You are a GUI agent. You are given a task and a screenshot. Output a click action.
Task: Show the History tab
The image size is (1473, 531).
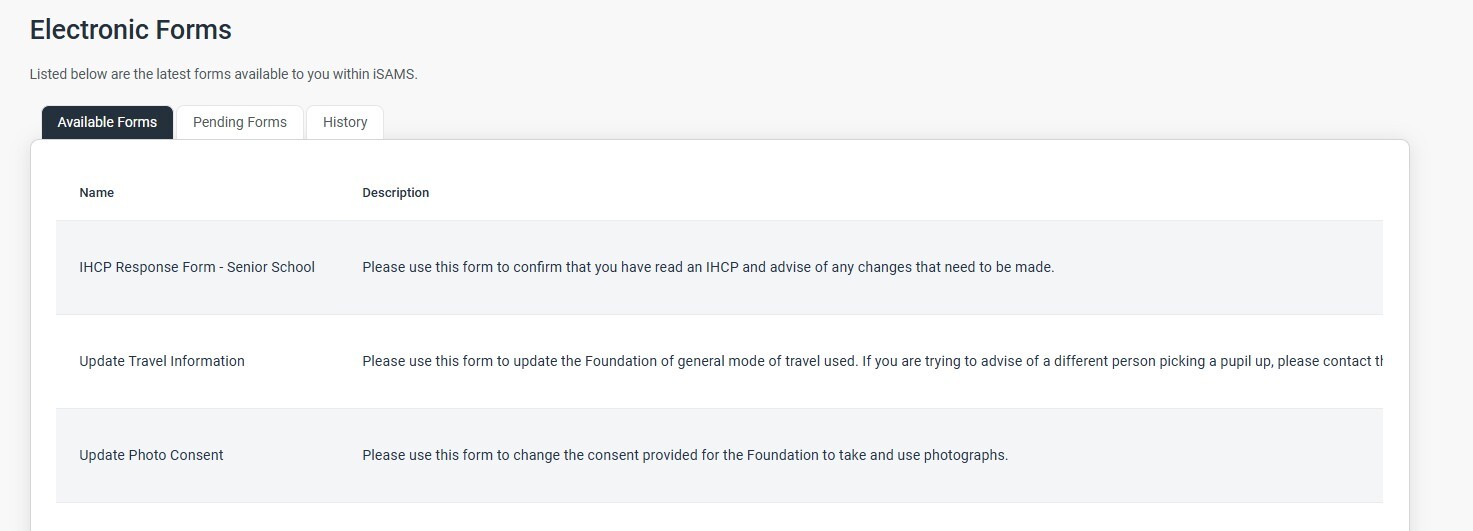[x=345, y=122]
